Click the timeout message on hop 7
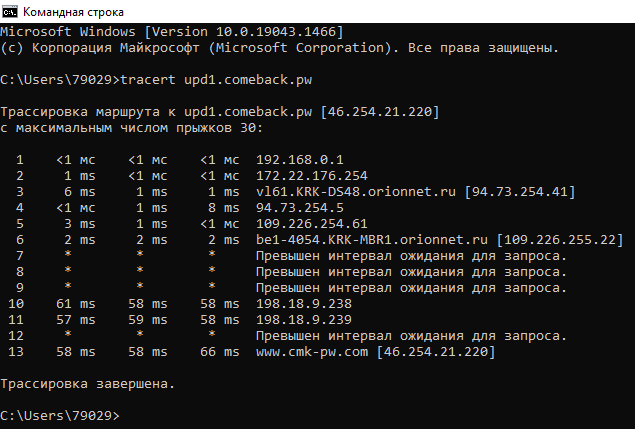Screen dimensions: 635x429 click(411, 255)
